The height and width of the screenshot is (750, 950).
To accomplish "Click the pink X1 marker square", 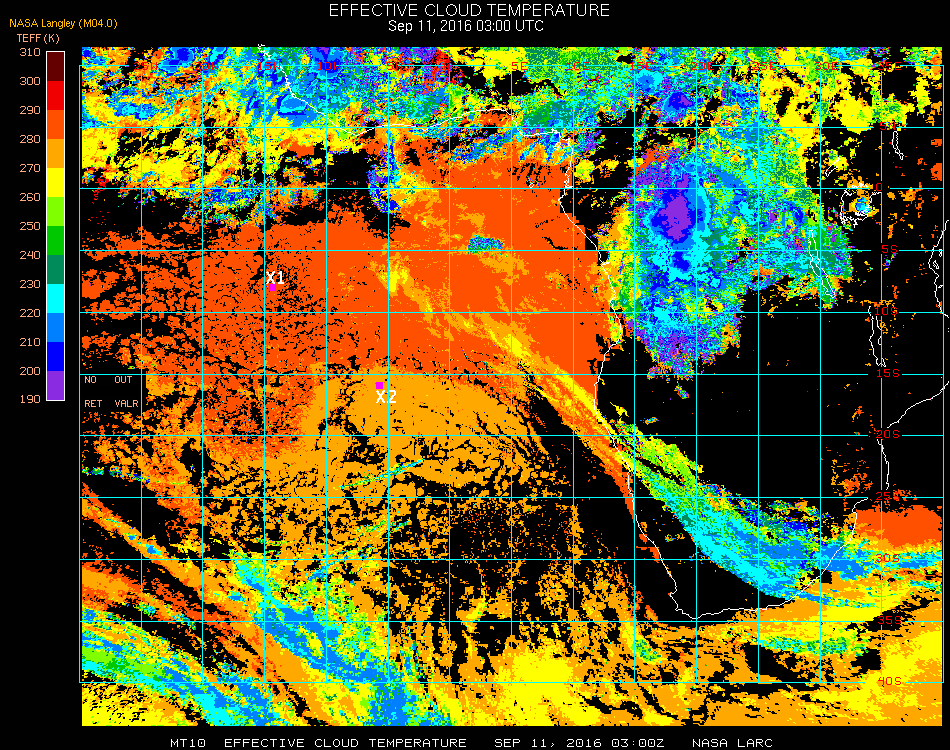I will [x=273, y=287].
